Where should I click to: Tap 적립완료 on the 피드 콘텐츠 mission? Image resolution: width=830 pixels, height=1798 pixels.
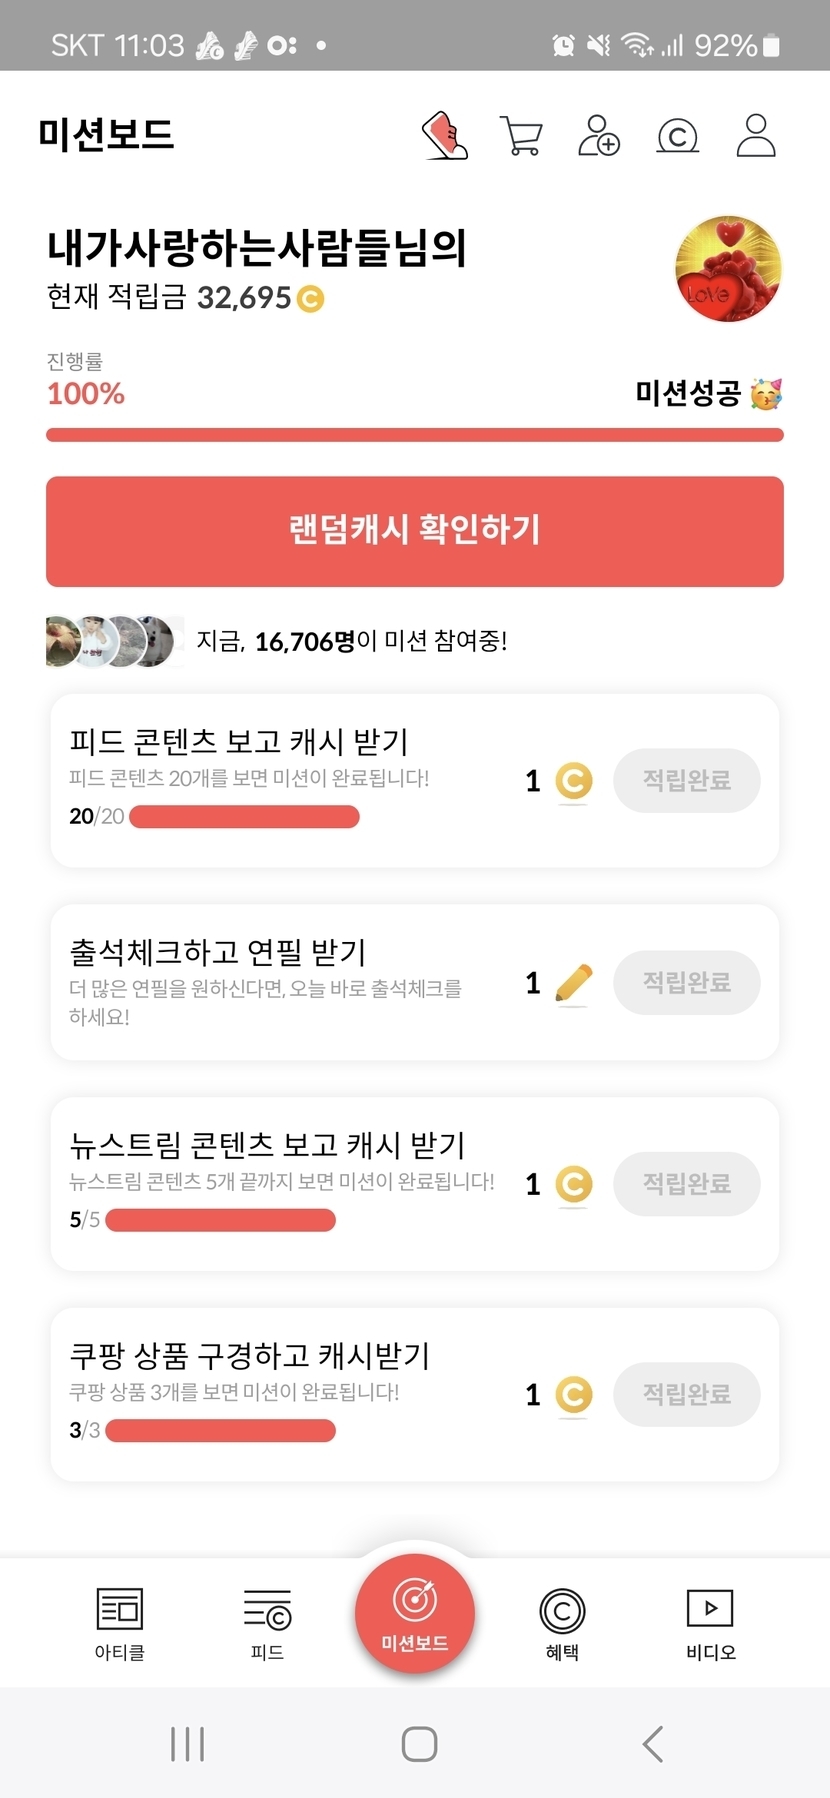pyautogui.click(x=686, y=780)
